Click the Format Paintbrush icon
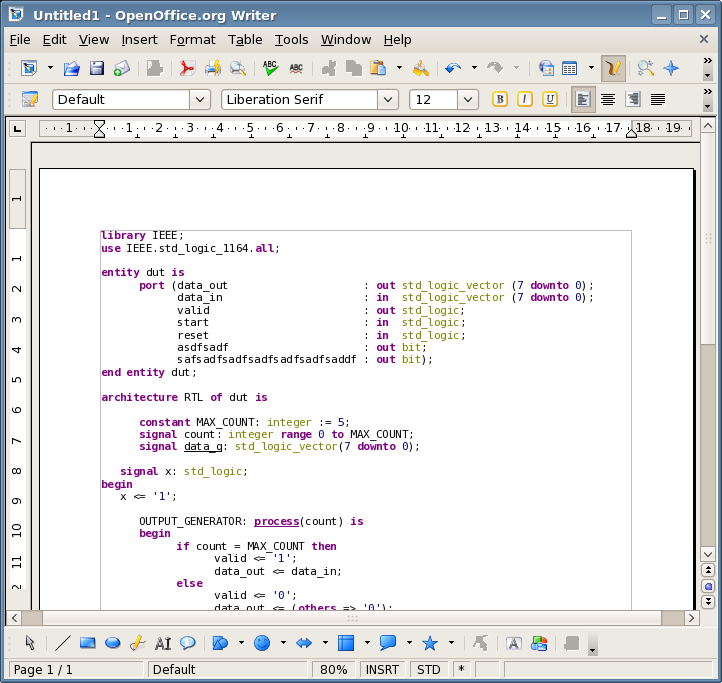Image resolution: width=722 pixels, height=683 pixels. 421,68
